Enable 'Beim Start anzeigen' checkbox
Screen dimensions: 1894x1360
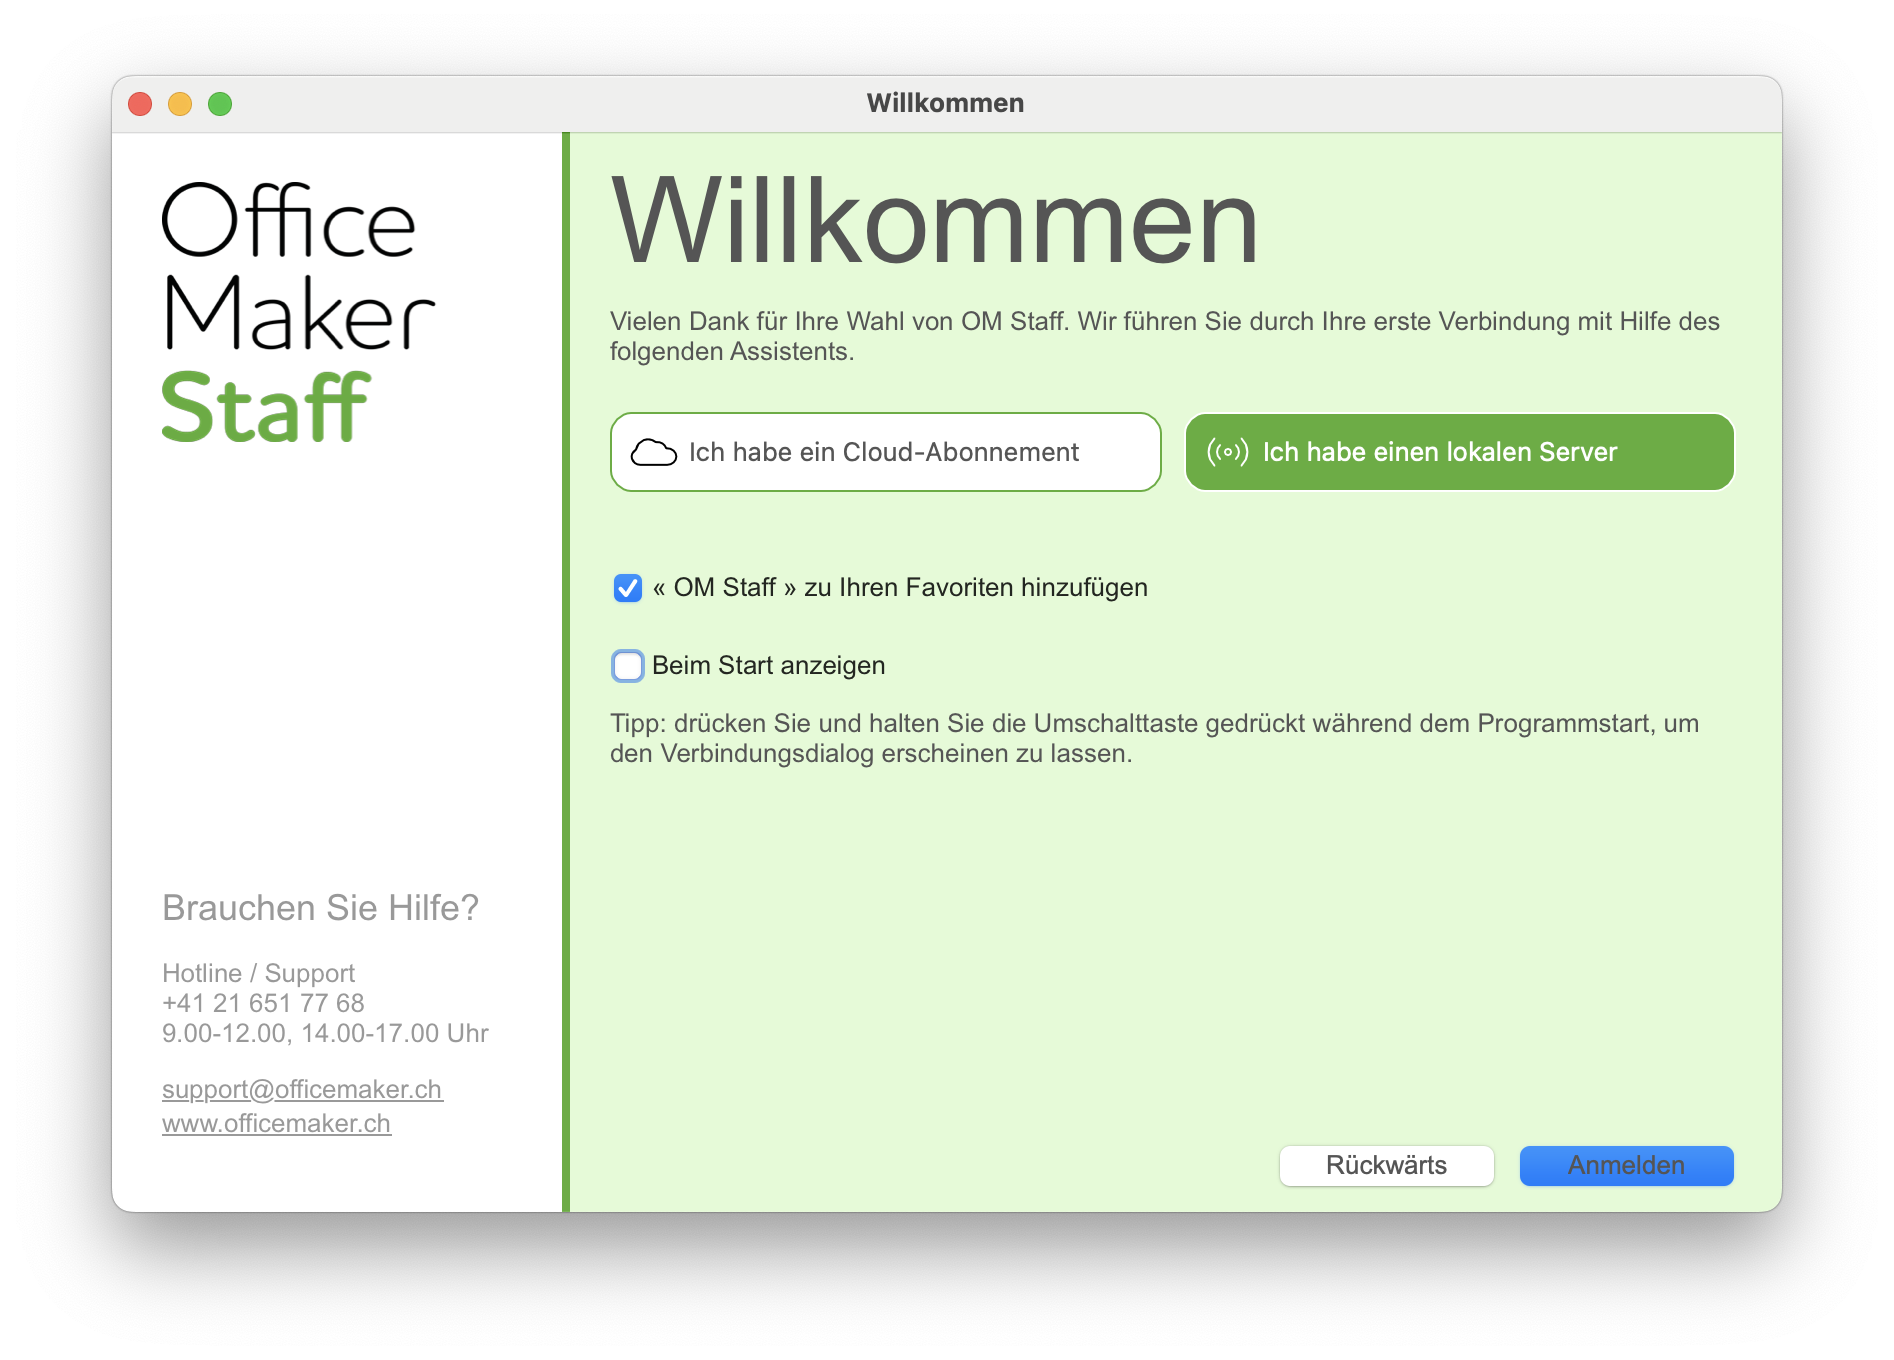(x=628, y=666)
